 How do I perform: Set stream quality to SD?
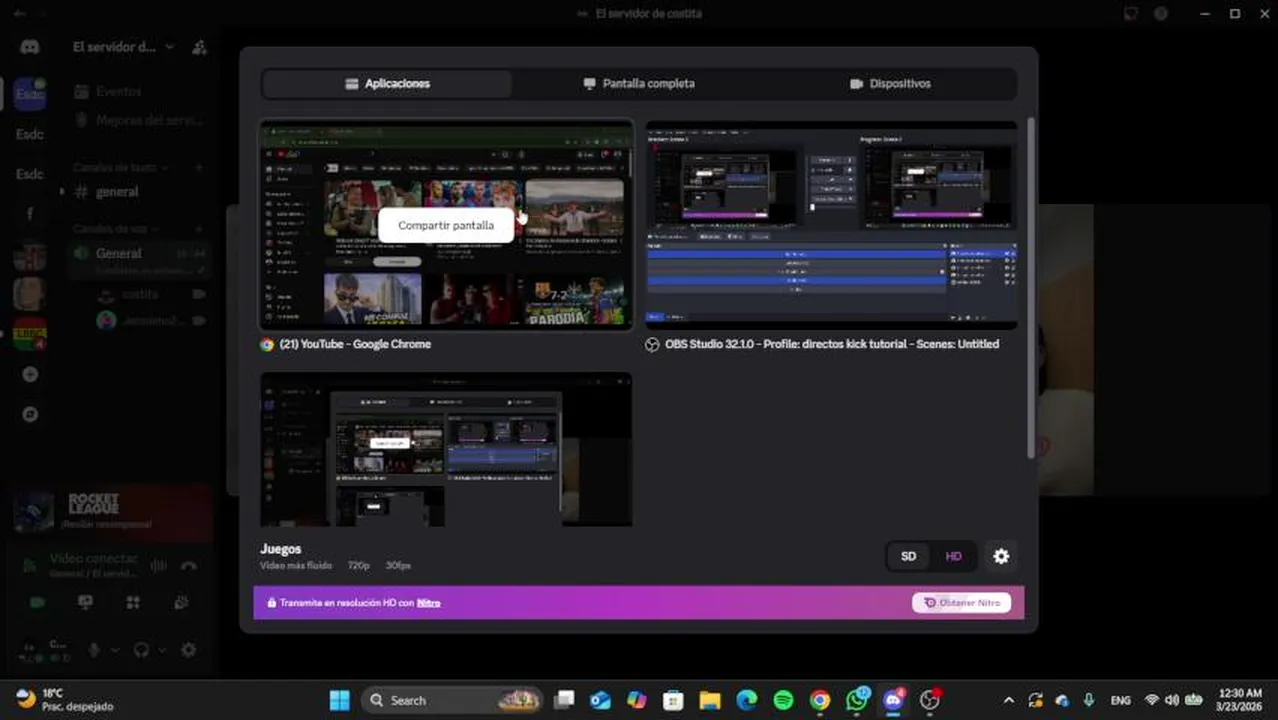(908, 557)
